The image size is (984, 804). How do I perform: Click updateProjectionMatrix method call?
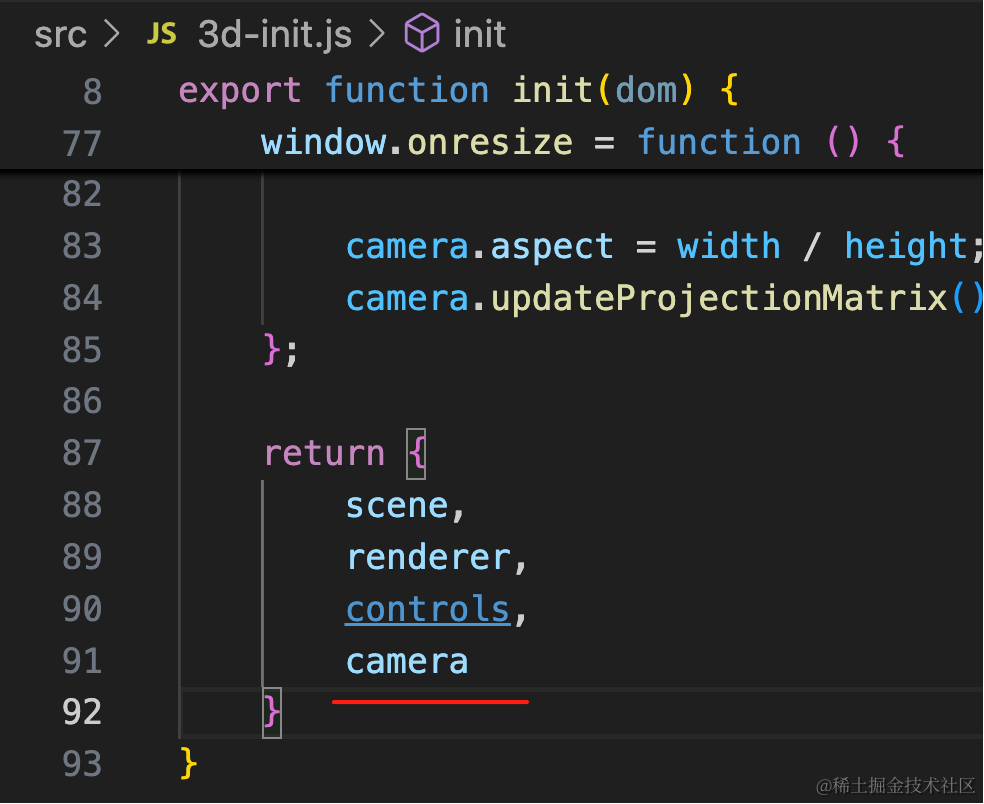click(719, 299)
